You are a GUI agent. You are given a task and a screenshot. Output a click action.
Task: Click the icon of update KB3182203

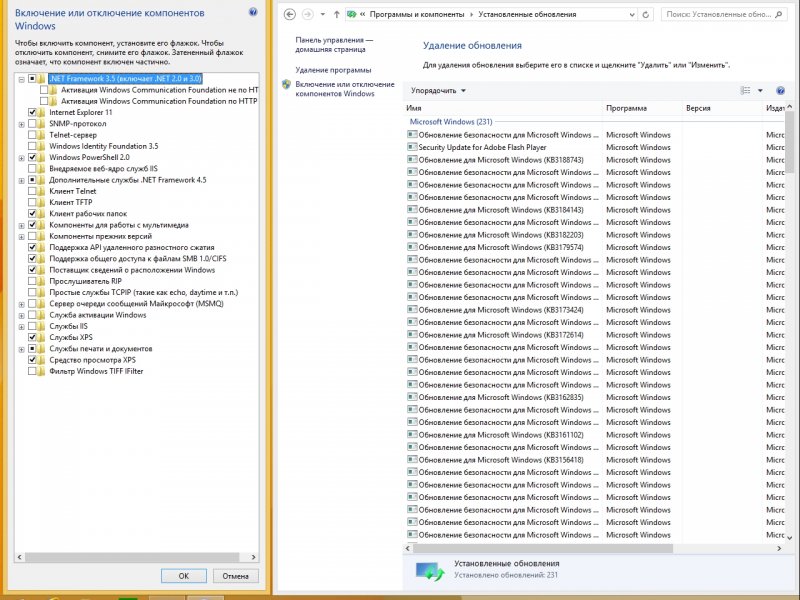coord(412,235)
